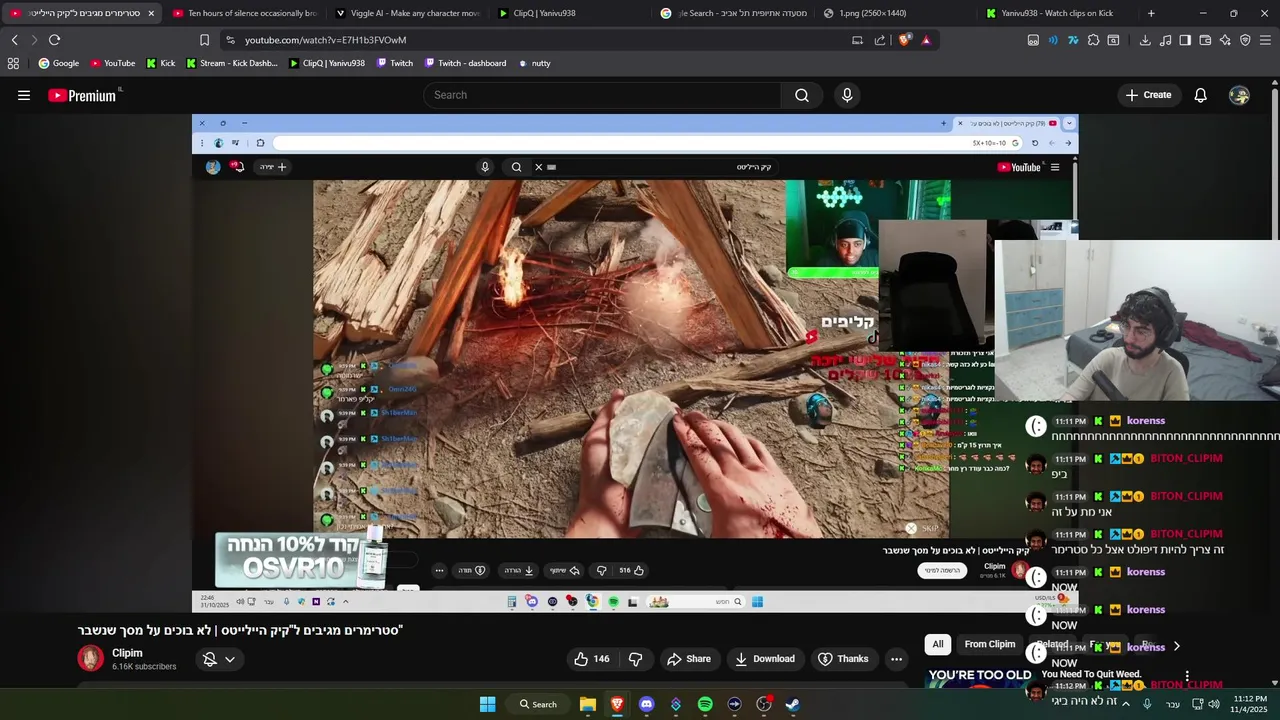
Task: Open the bookmarks apps grid icon
Action: [13, 63]
